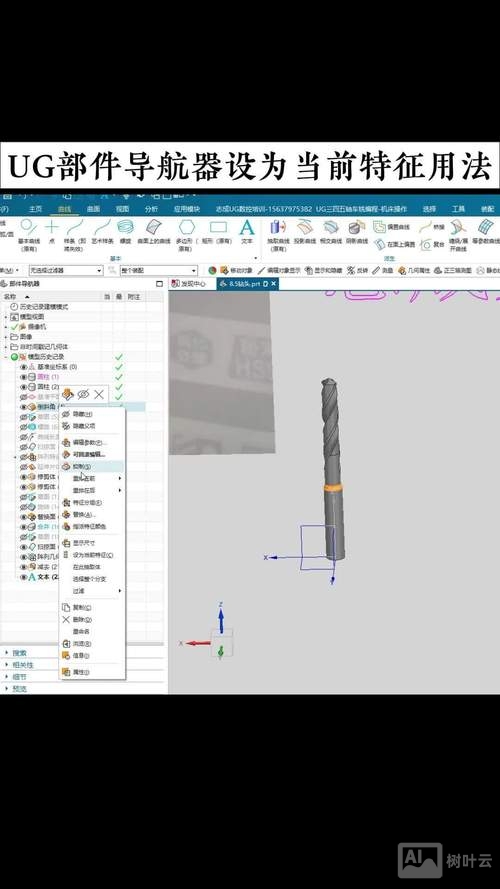
Task: Select the 投影曲线 project curve tool
Action: tap(304, 231)
